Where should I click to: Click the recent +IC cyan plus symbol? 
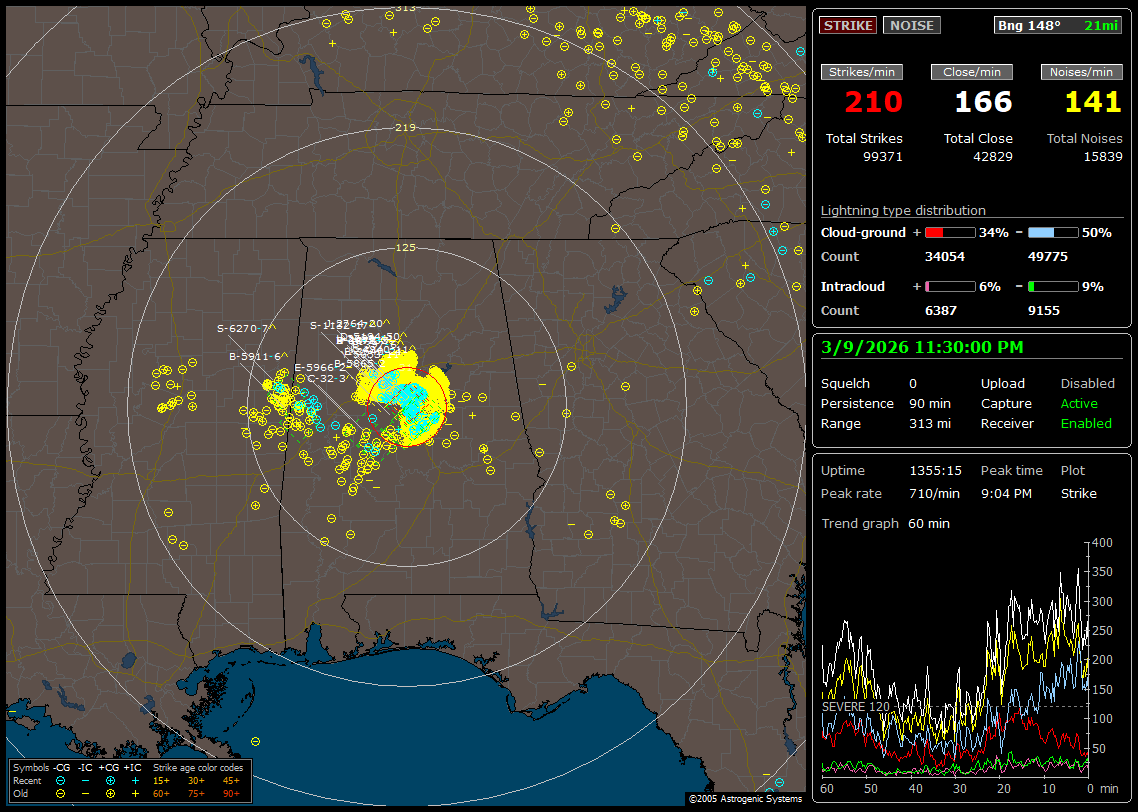[135, 780]
